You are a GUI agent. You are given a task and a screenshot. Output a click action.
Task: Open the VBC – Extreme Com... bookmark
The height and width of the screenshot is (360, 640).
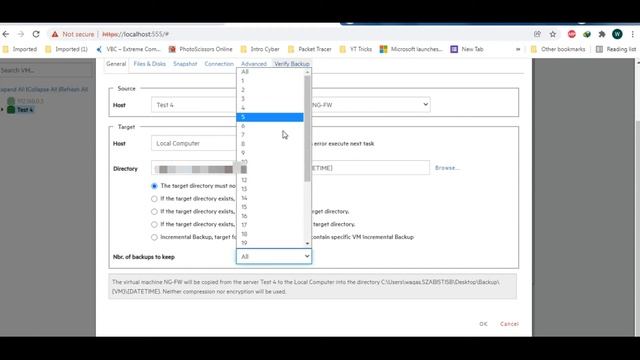(129, 49)
